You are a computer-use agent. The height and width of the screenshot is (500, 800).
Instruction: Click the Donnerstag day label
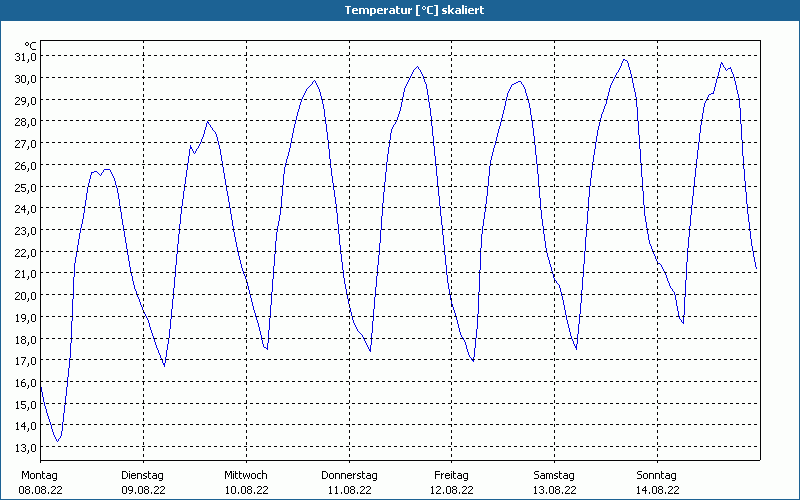[349, 476]
